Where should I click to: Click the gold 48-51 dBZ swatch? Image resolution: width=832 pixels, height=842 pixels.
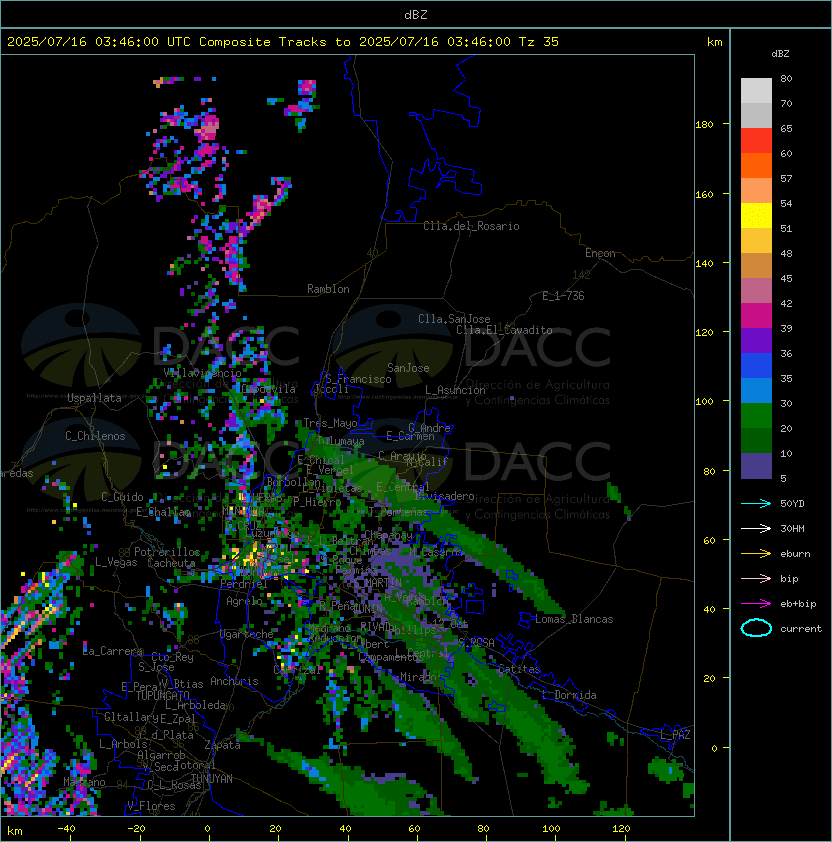[756, 241]
